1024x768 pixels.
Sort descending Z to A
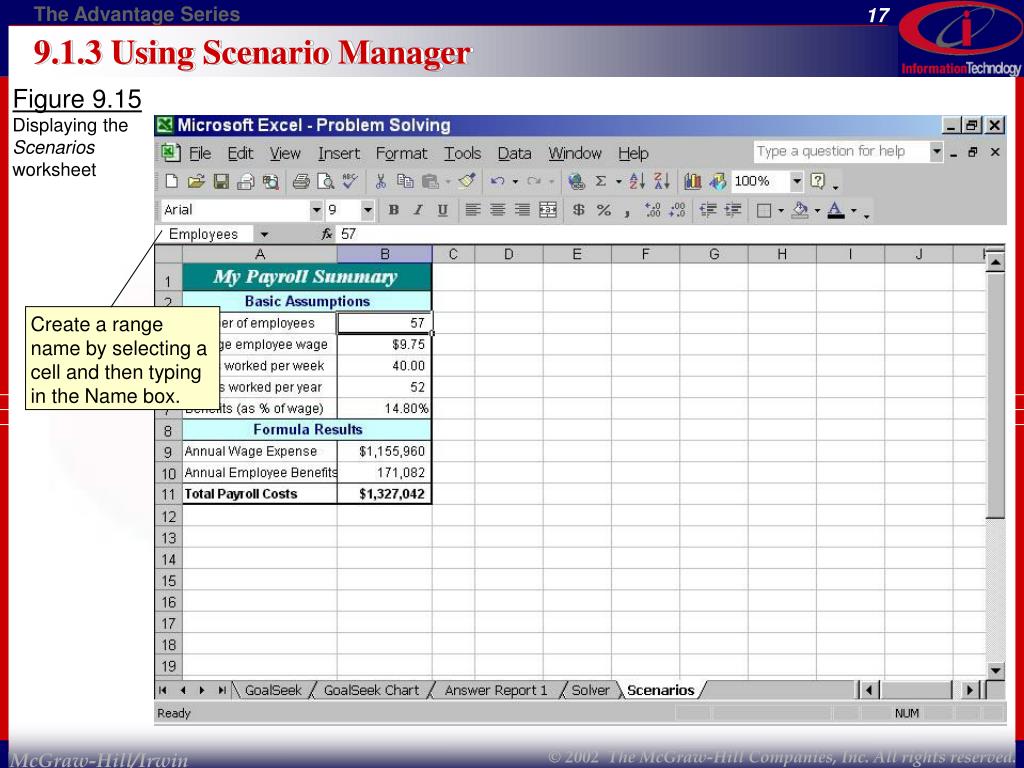point(662,182)
